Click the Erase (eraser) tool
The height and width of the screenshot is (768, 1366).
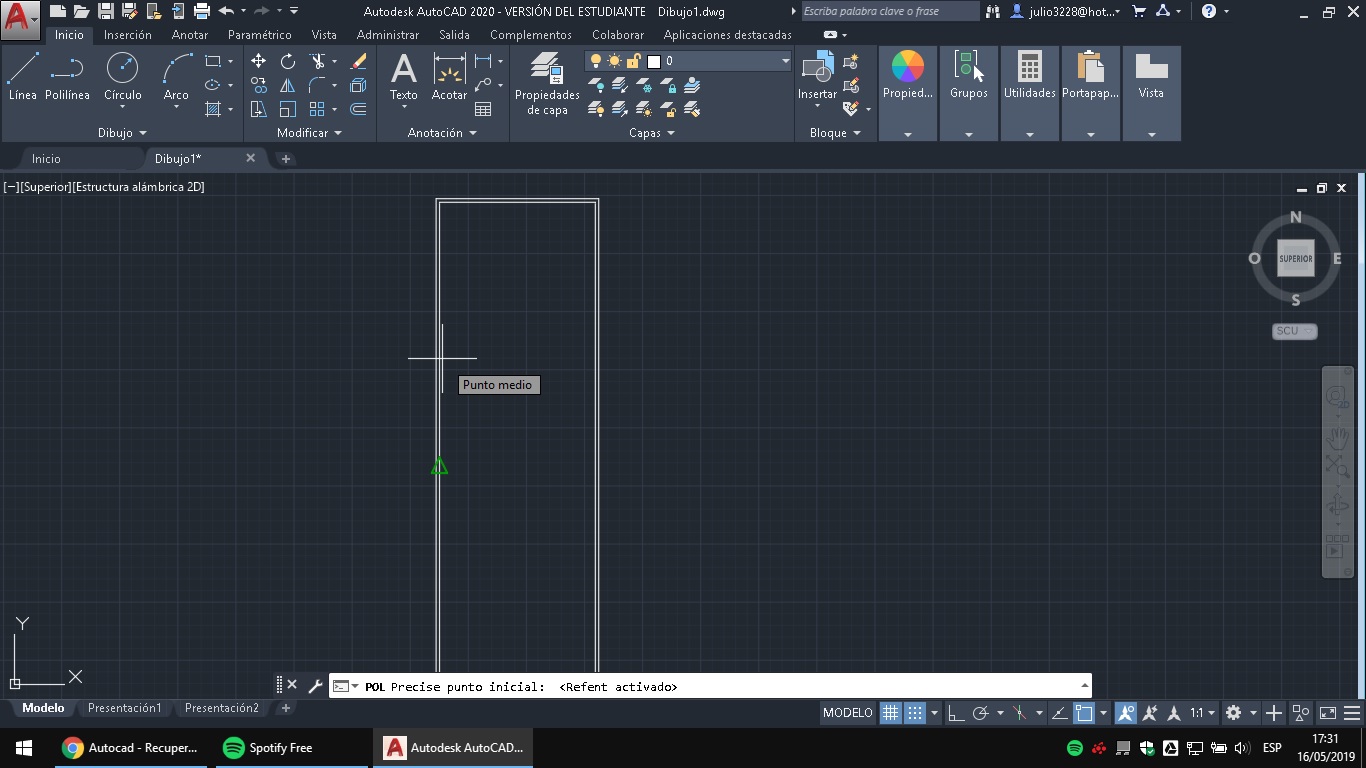coord(358,61)
